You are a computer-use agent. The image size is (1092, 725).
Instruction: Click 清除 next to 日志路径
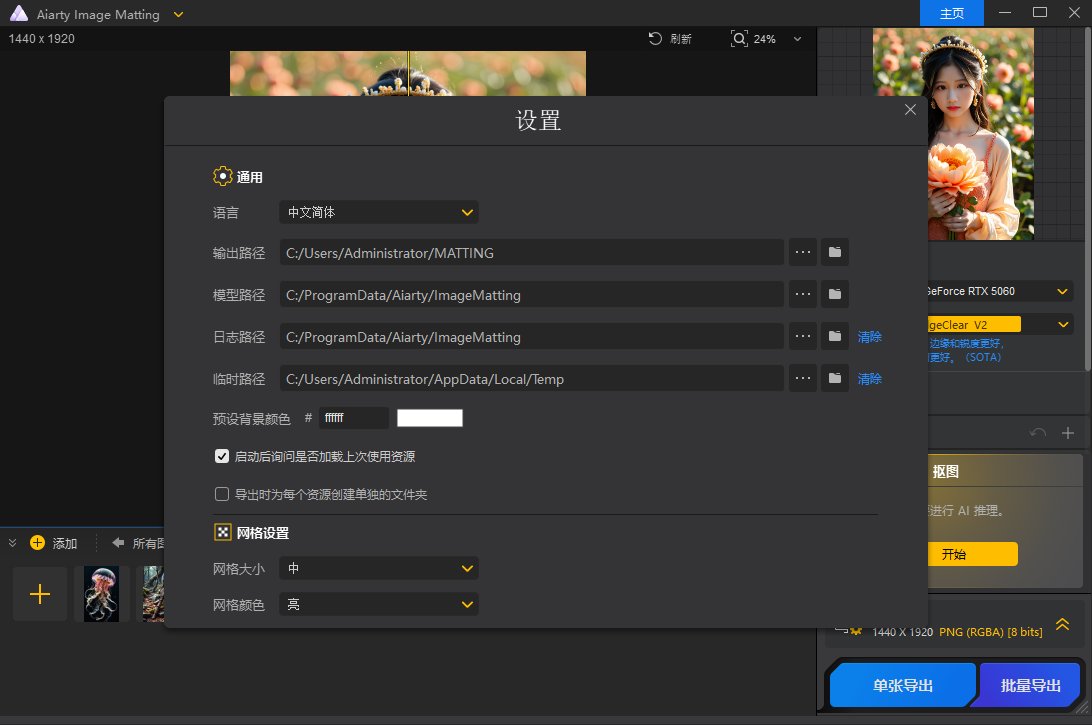[869, 336]
